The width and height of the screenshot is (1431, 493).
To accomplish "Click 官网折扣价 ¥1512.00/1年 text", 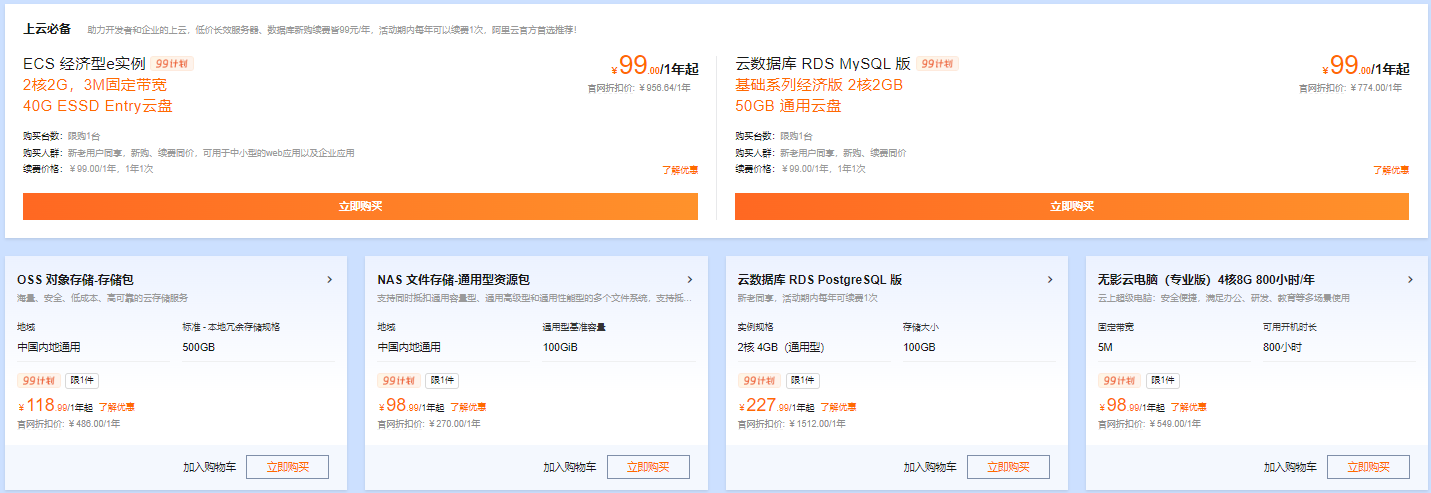I will tap(791, 424).
